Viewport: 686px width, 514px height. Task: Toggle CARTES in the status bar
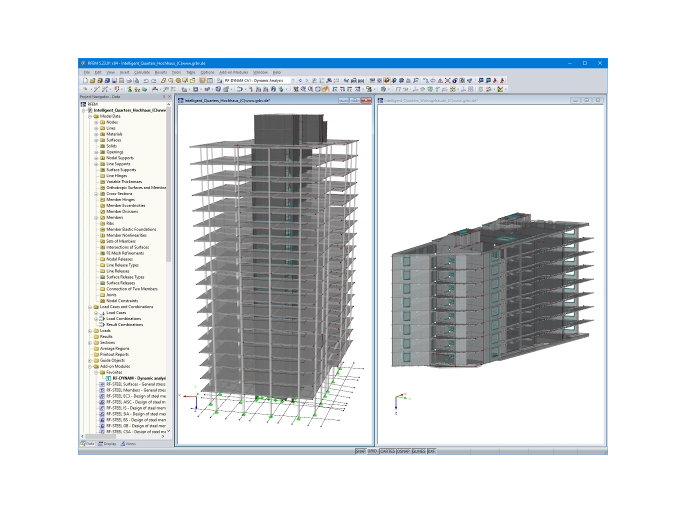[x=387, y=451]
